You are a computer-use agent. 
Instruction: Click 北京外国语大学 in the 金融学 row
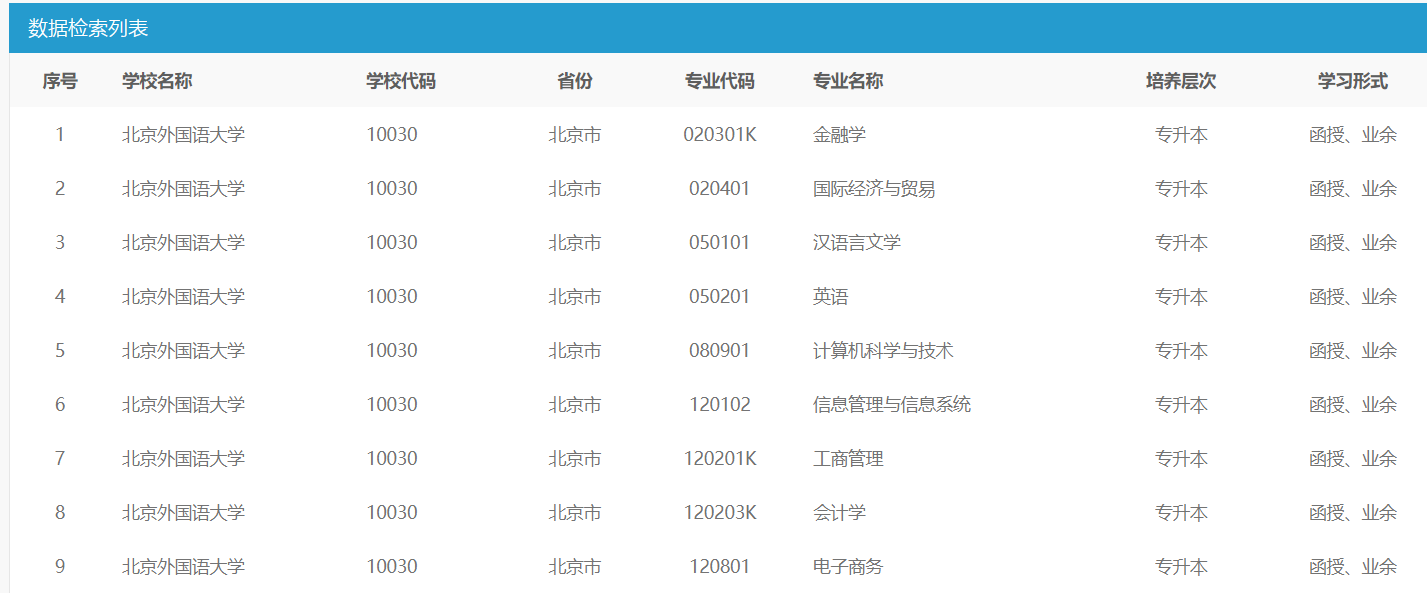(x=183, y=135)
